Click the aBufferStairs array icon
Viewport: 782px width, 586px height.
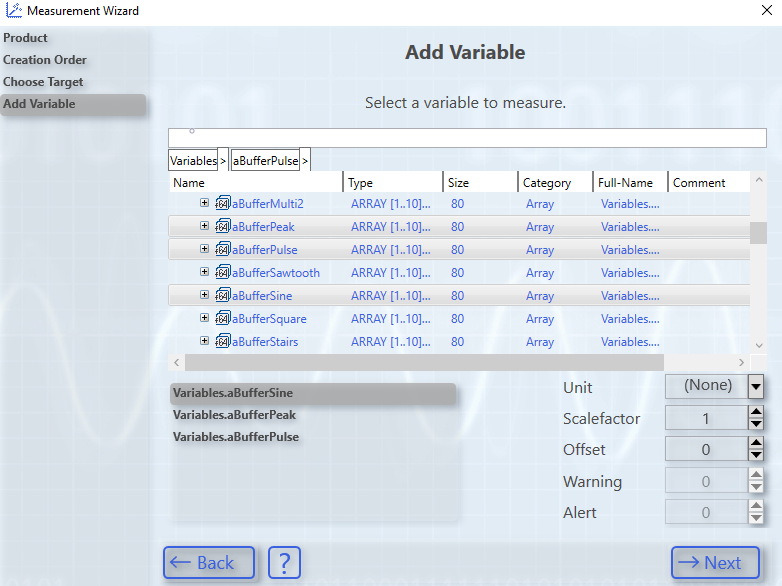click(x=222, y=341)
